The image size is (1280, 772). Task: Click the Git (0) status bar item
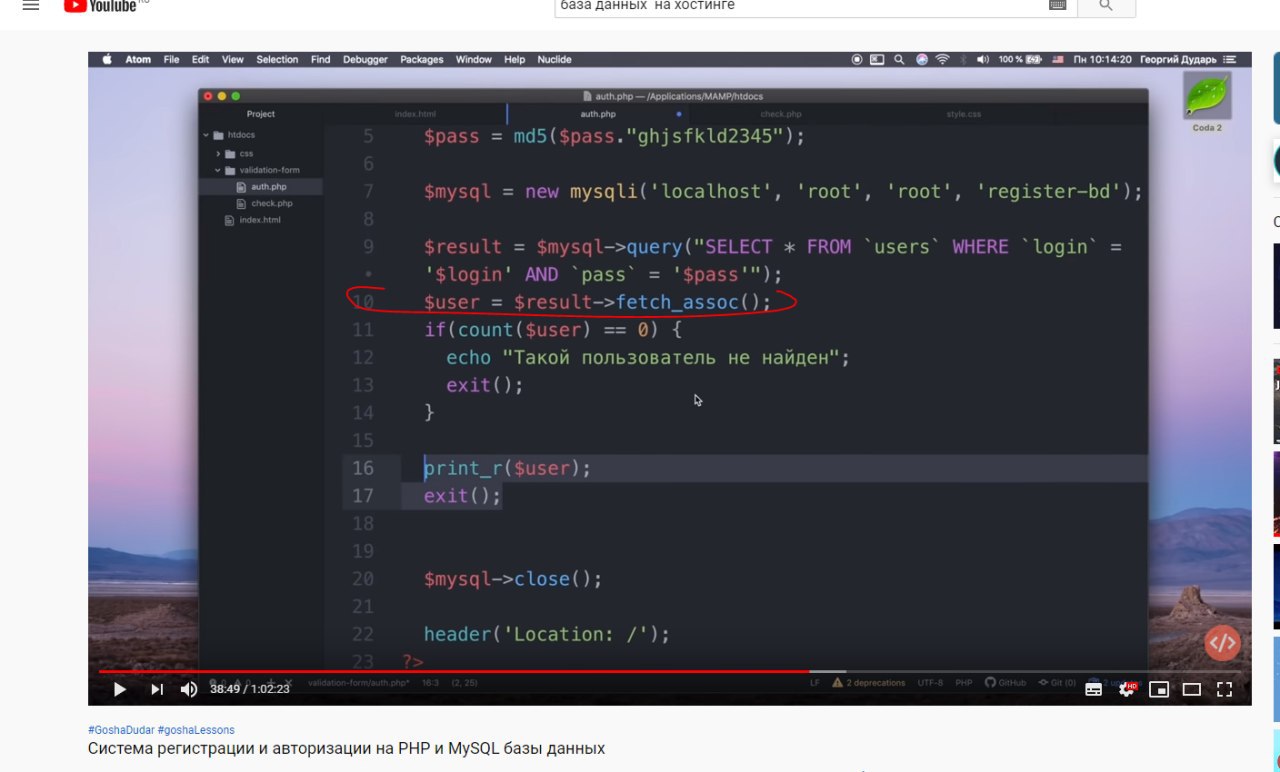1057,683
